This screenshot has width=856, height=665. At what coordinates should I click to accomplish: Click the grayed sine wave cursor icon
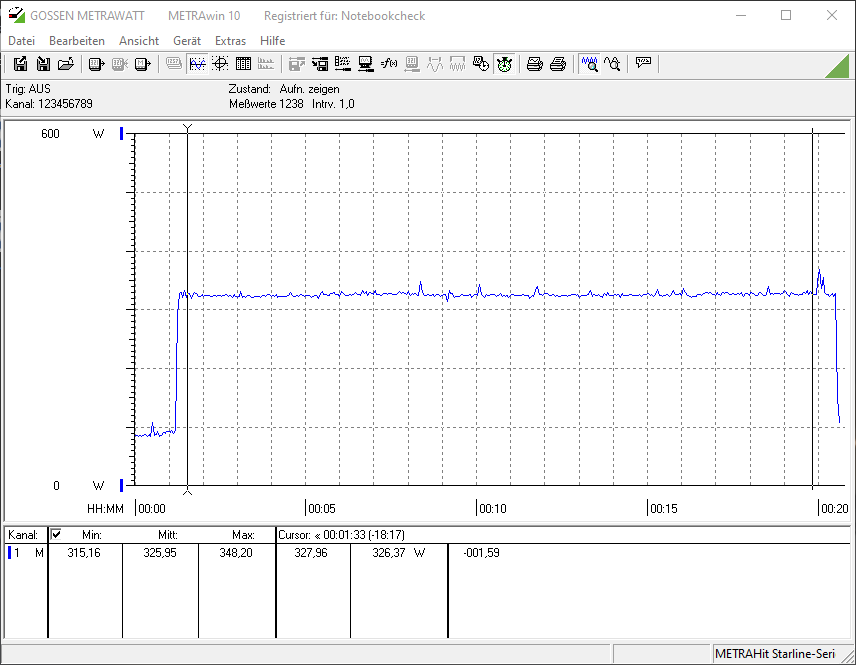pos(435,64)
